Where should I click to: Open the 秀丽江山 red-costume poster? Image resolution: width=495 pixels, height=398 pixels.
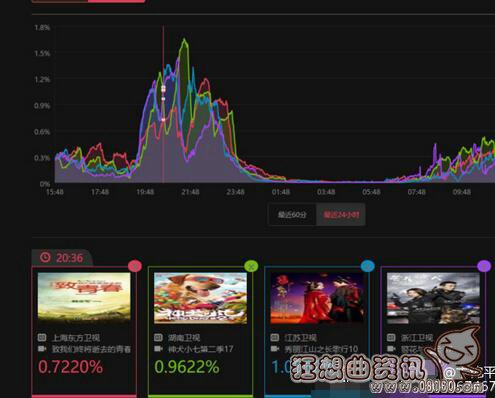pos(317,298)
